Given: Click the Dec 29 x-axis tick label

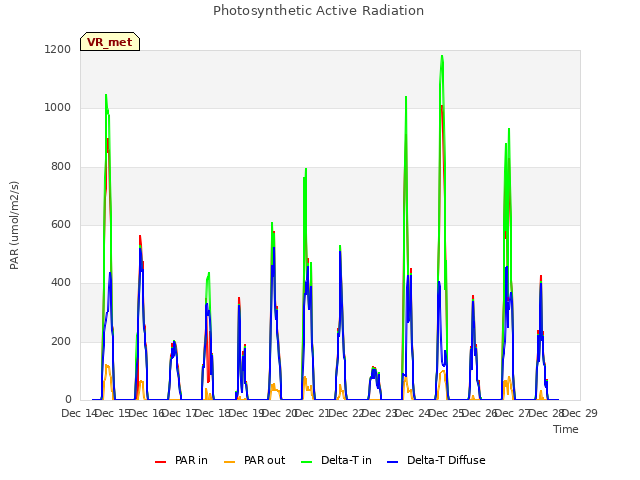Looking at the screenshot, I should (580, 413).
